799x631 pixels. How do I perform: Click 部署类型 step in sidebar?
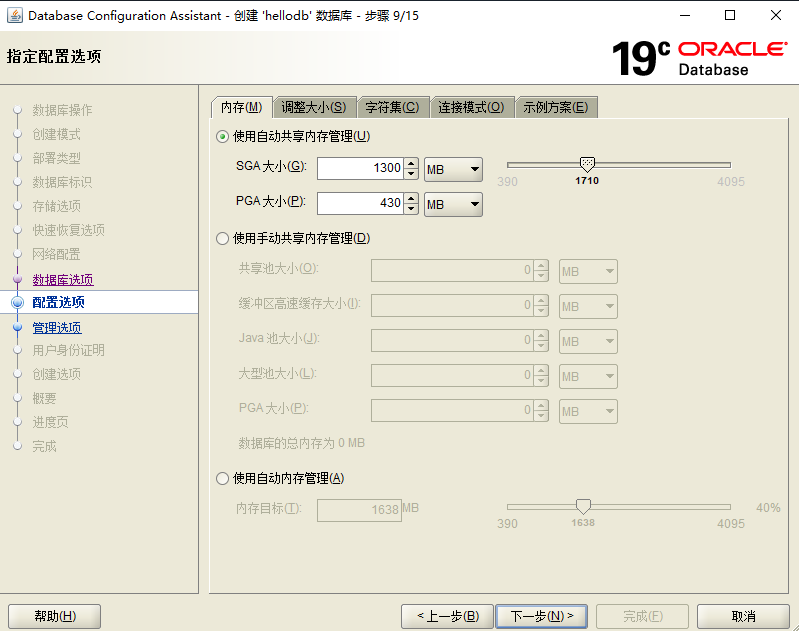tap(56, 158)
